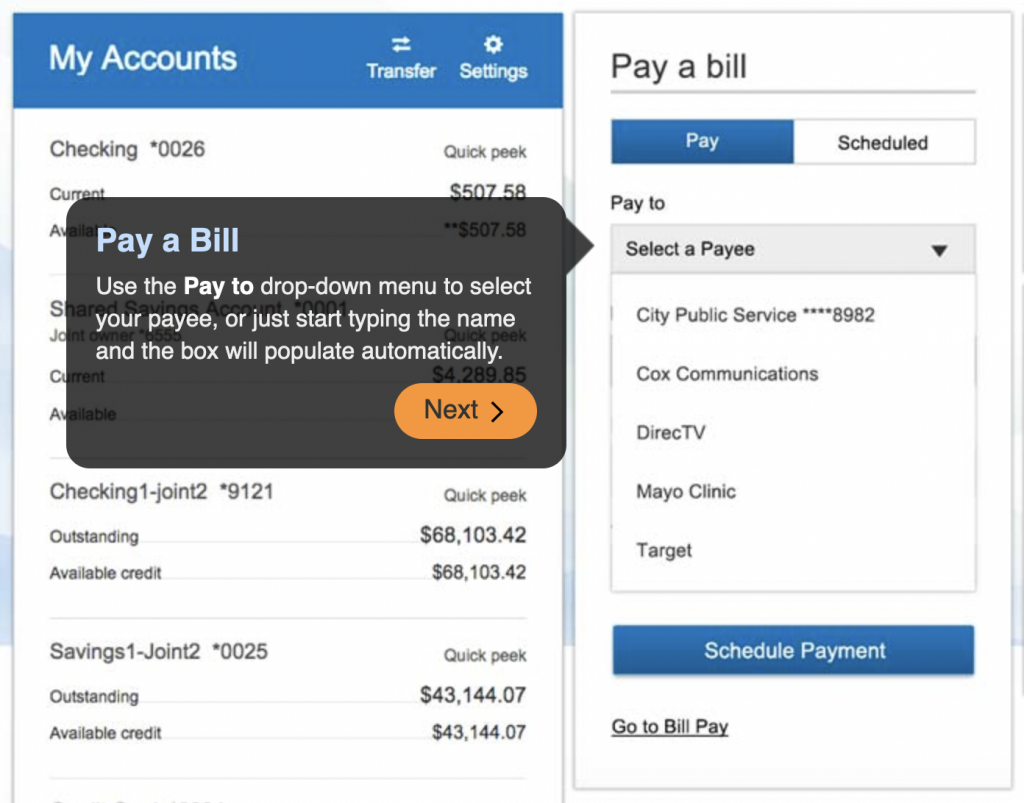This screenshot has height=803, width=1024.
Task: Click the Schedule Payment button
Action: pyautogui.click(x=793, y=650)
